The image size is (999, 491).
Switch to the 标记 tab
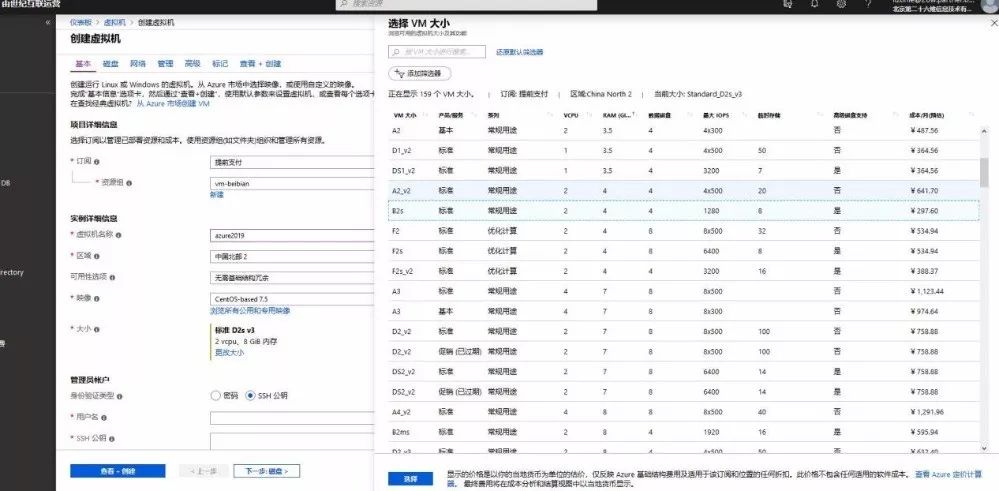pos(220,64)
